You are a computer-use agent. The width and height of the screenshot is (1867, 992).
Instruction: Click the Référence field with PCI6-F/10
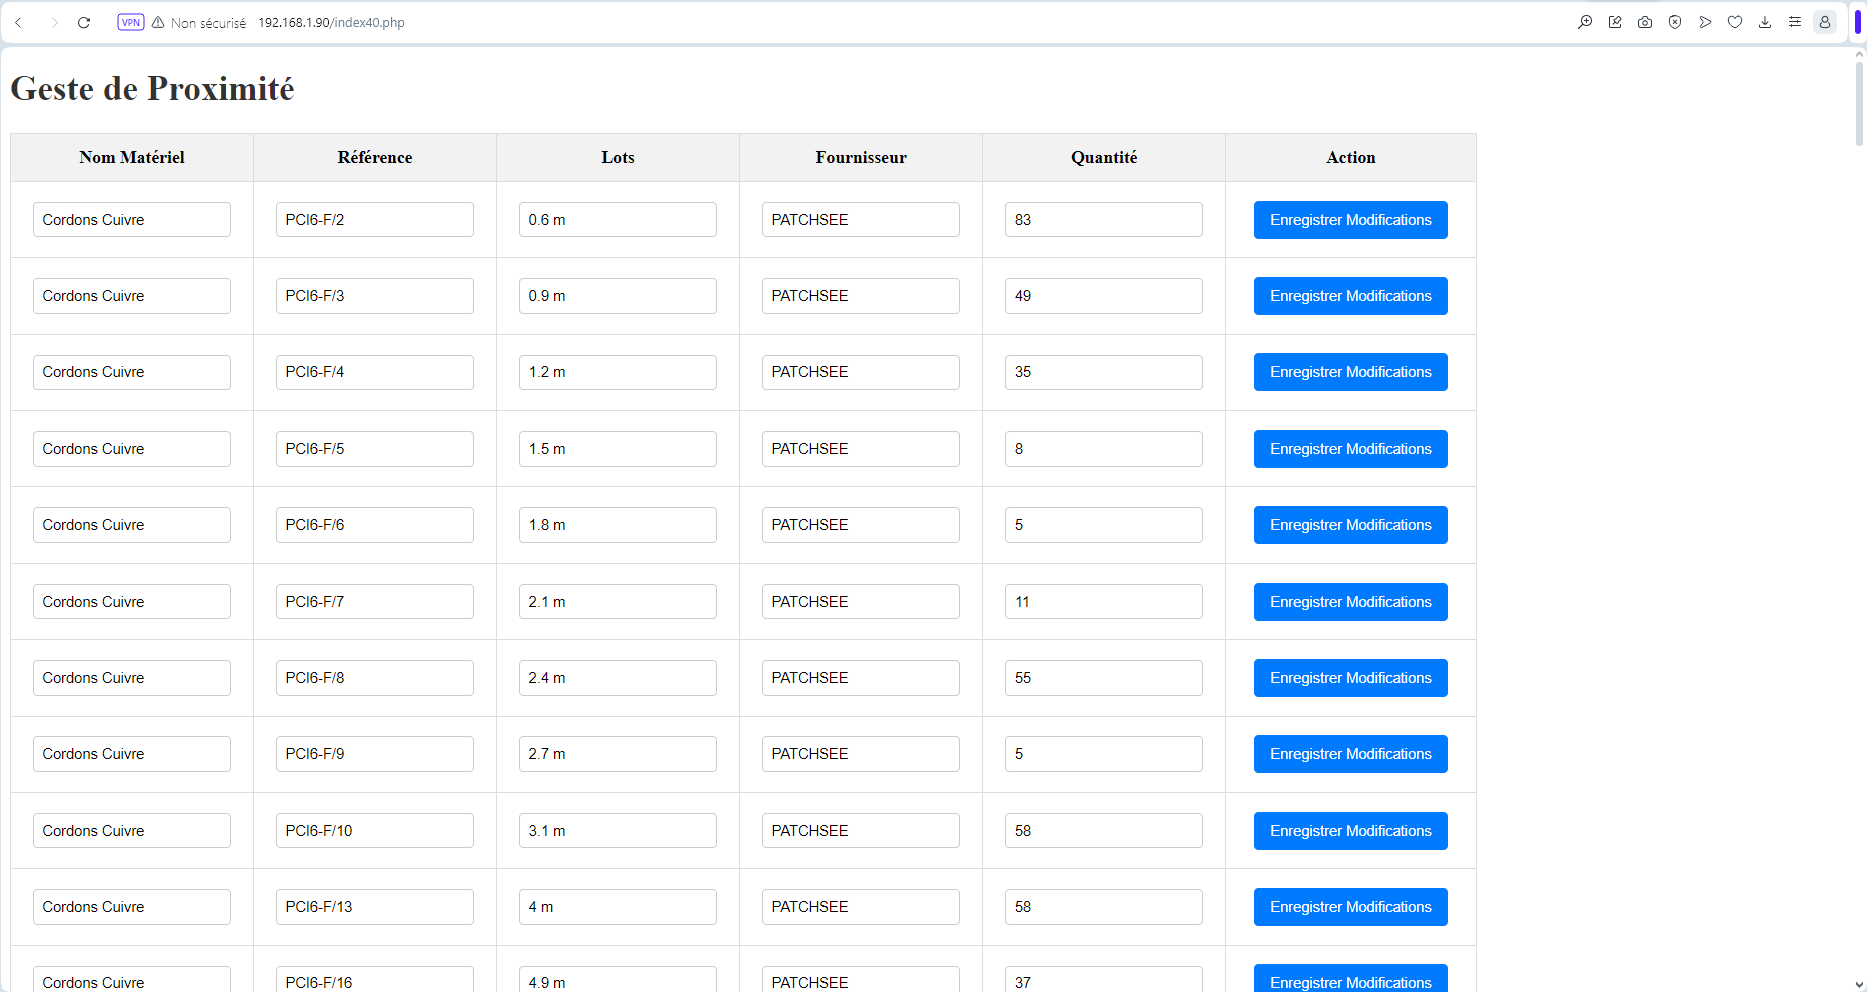point(374,831)
